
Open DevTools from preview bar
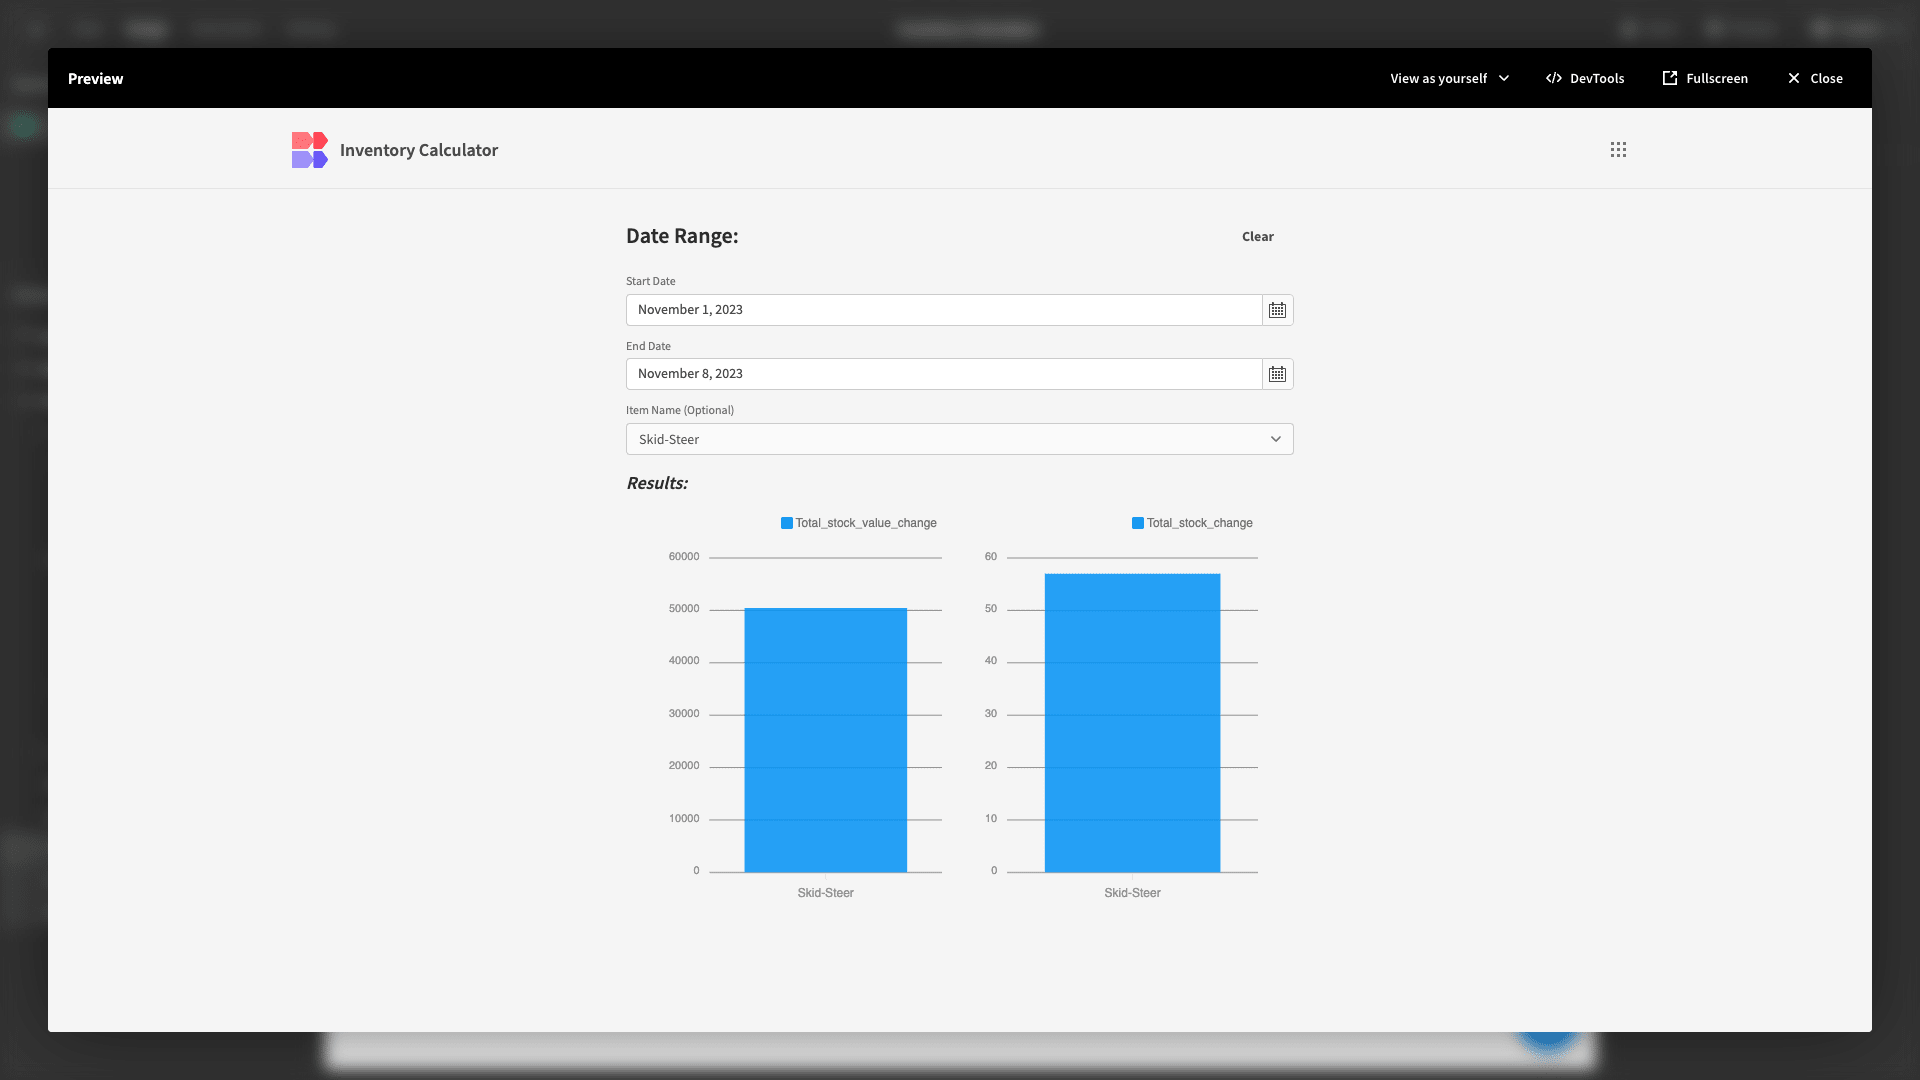[x=1585, y=78]
